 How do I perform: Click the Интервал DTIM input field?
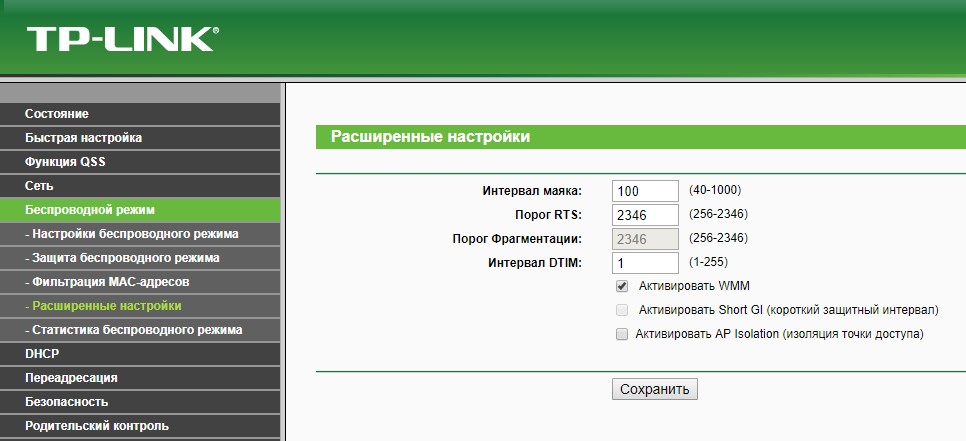click(x=645, y=263)
